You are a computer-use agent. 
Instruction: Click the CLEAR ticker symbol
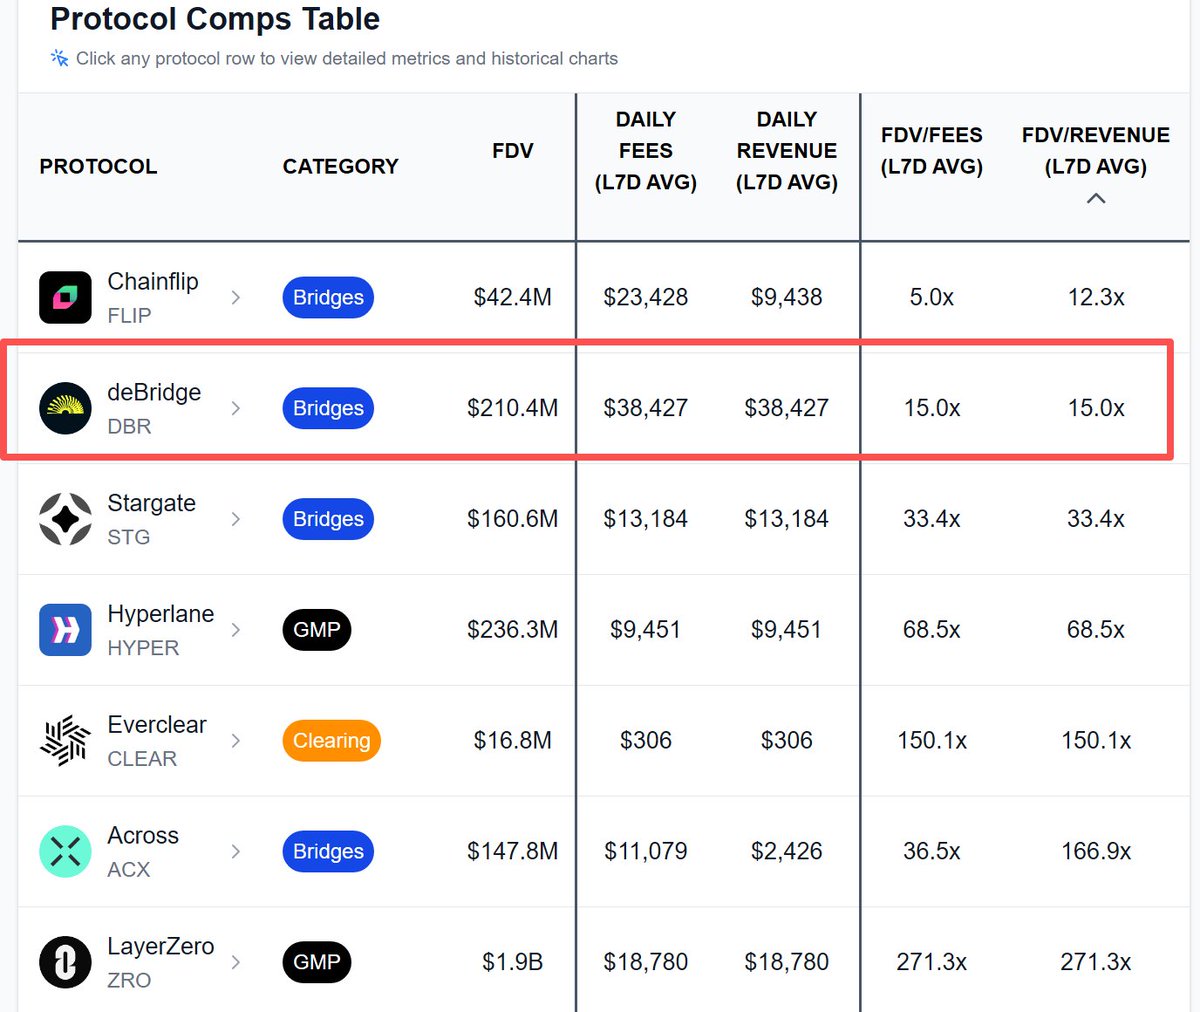pos(142,760)
